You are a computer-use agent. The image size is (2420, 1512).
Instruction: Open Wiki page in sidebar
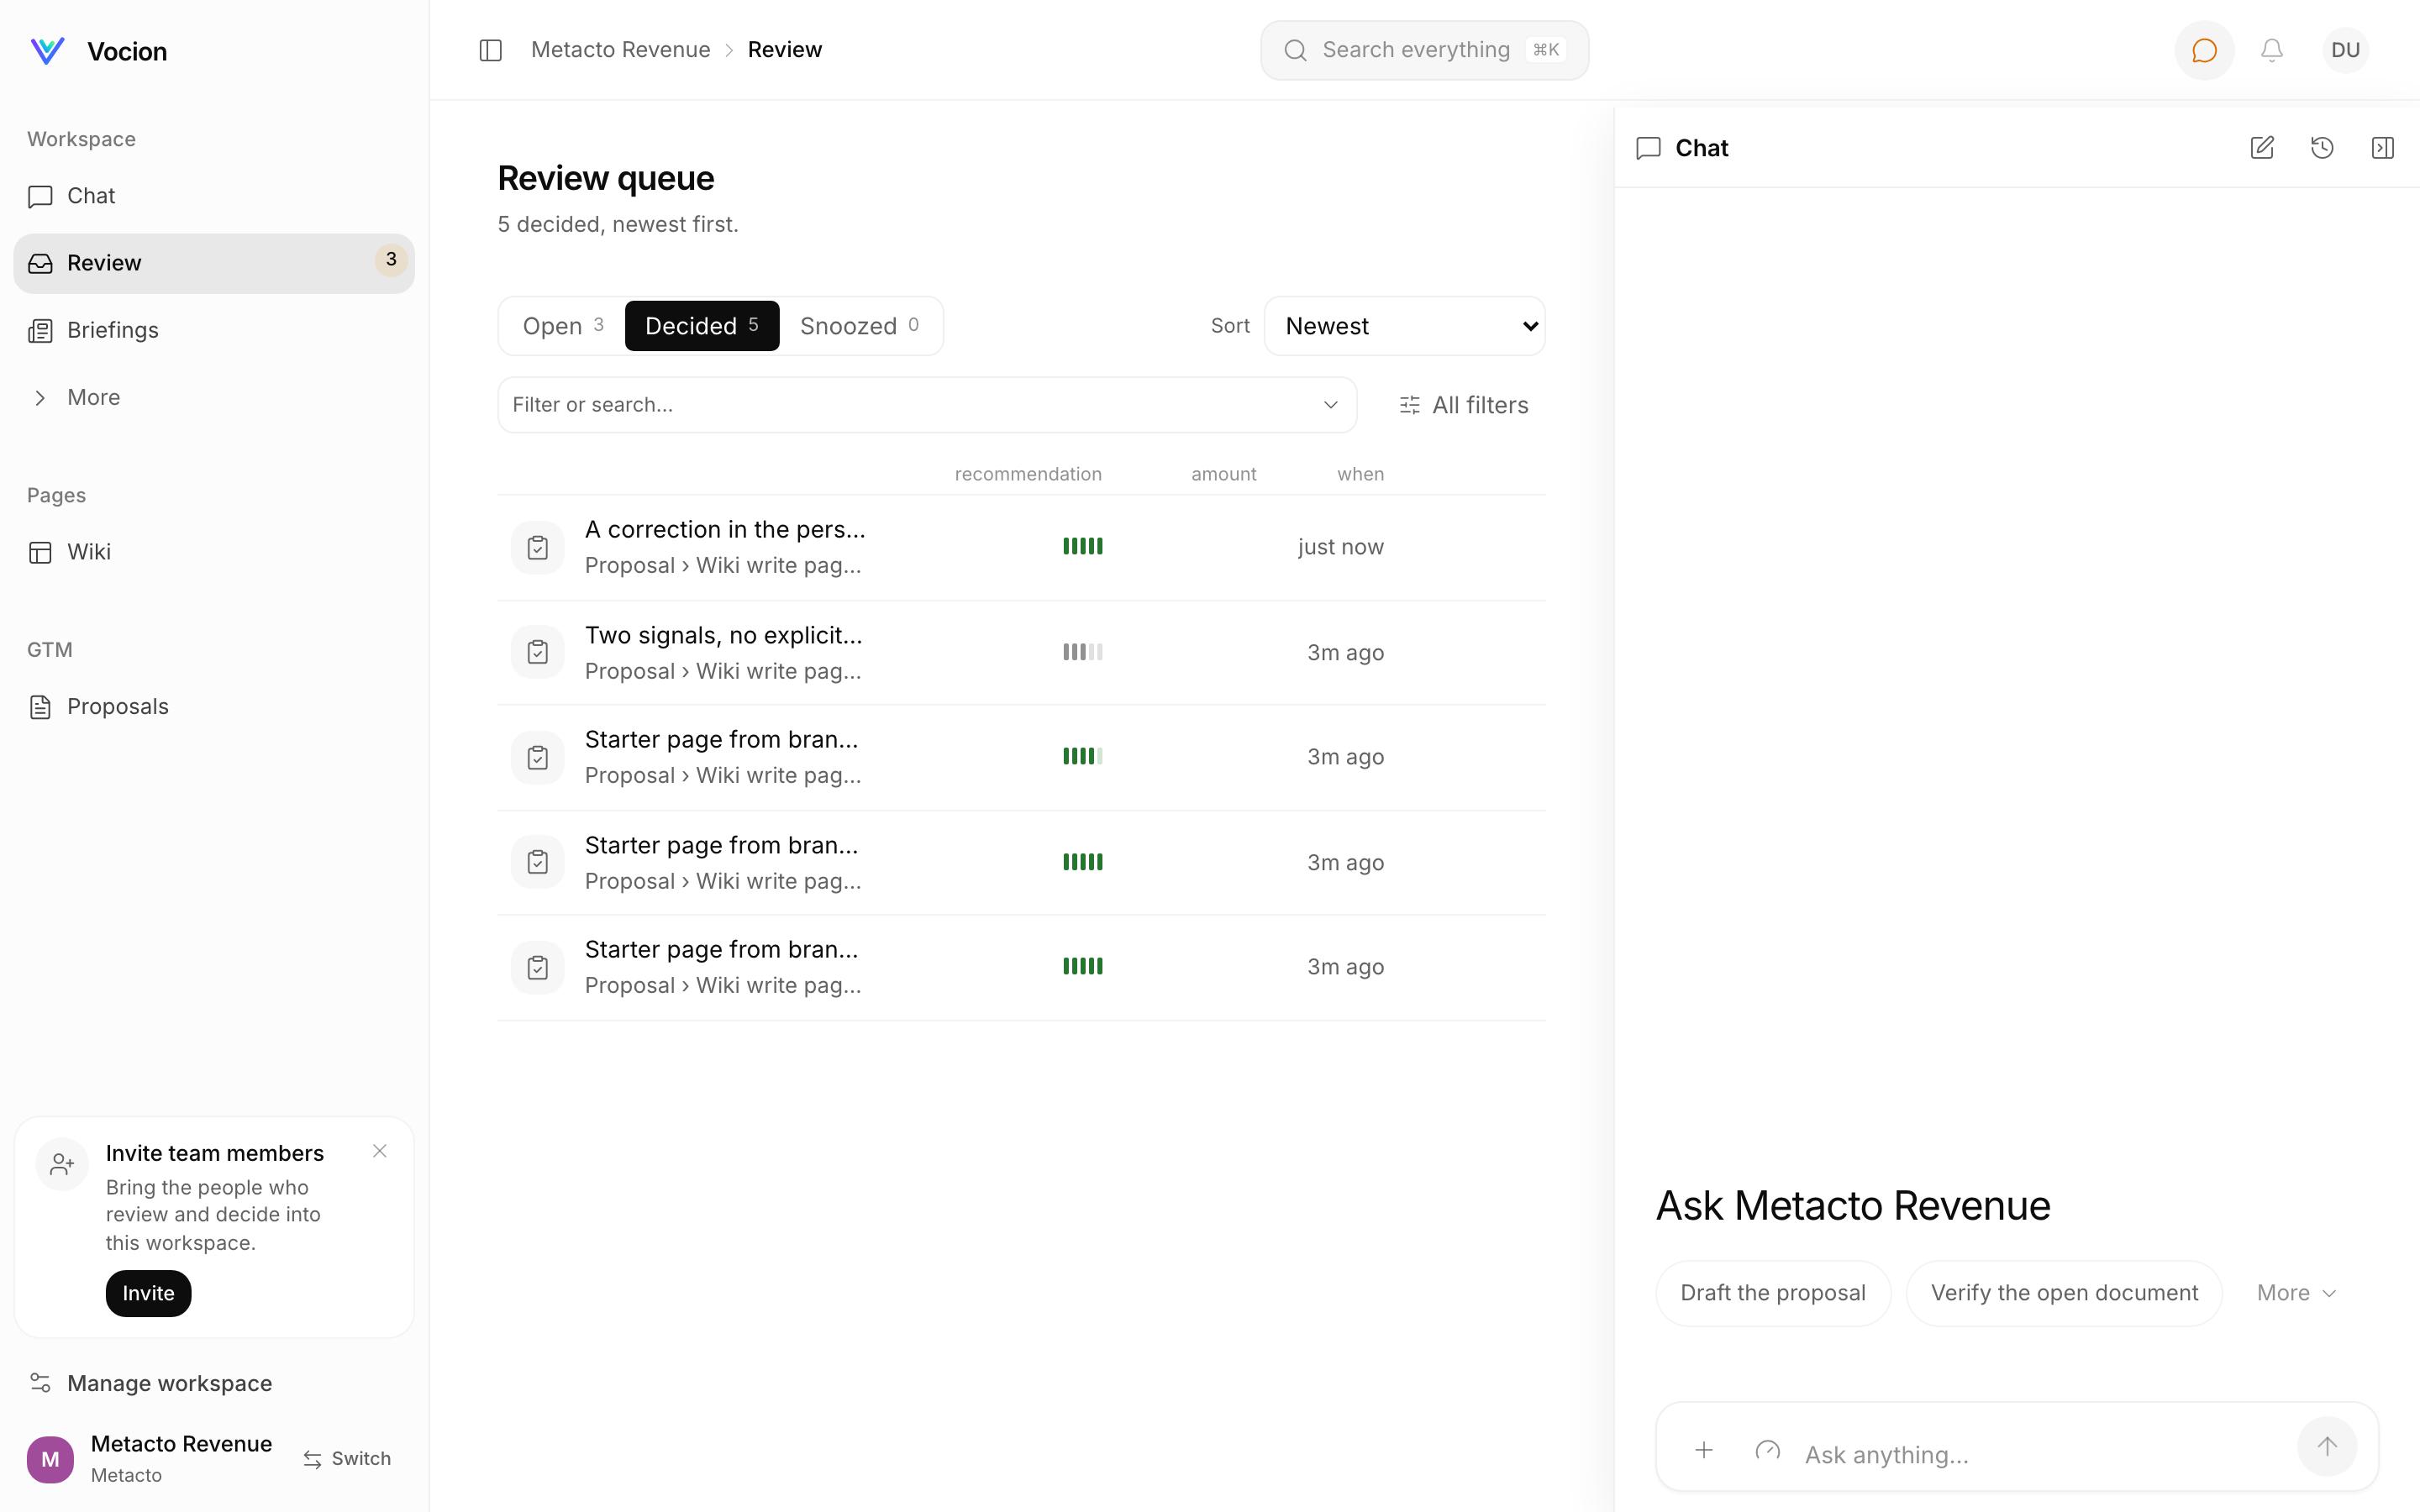214,552
